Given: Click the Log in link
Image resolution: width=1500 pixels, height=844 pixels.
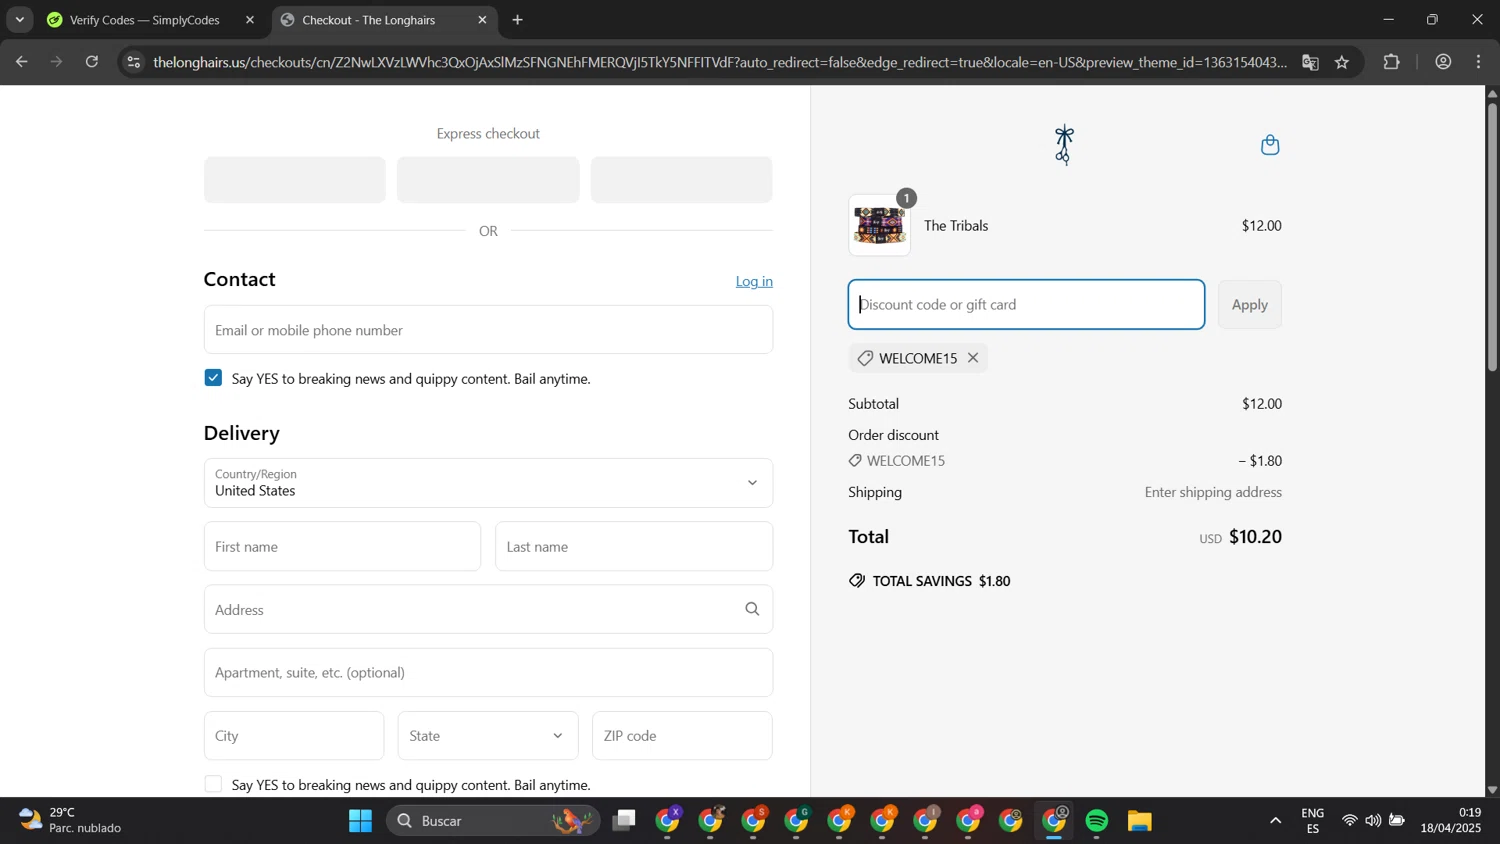Looking at the screenshot, I should [754, 282].
